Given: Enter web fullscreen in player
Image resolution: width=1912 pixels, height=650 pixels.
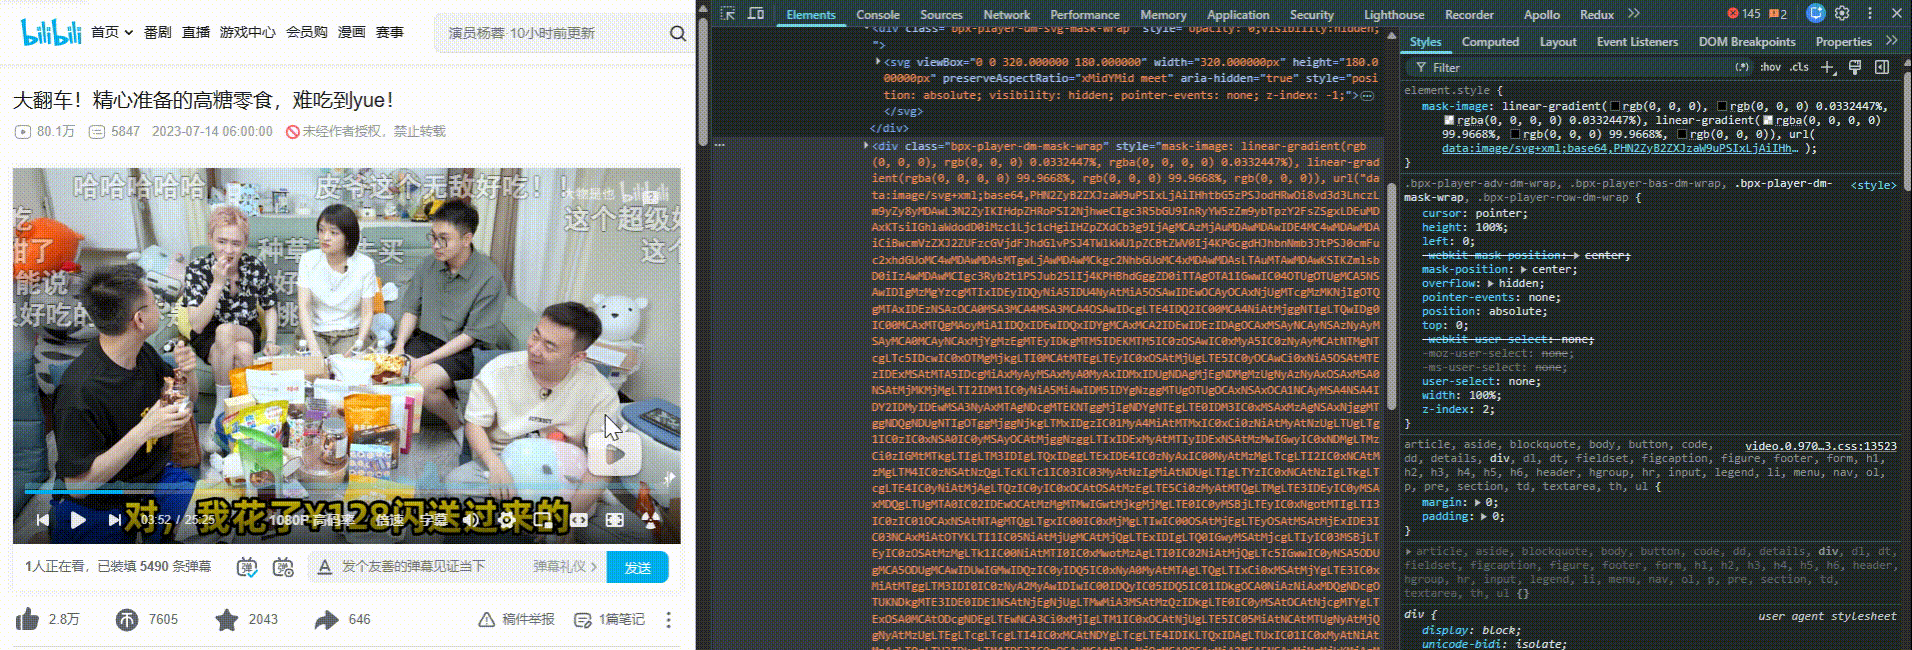Looking at the screenshot, I should click(x=615, y=520).
